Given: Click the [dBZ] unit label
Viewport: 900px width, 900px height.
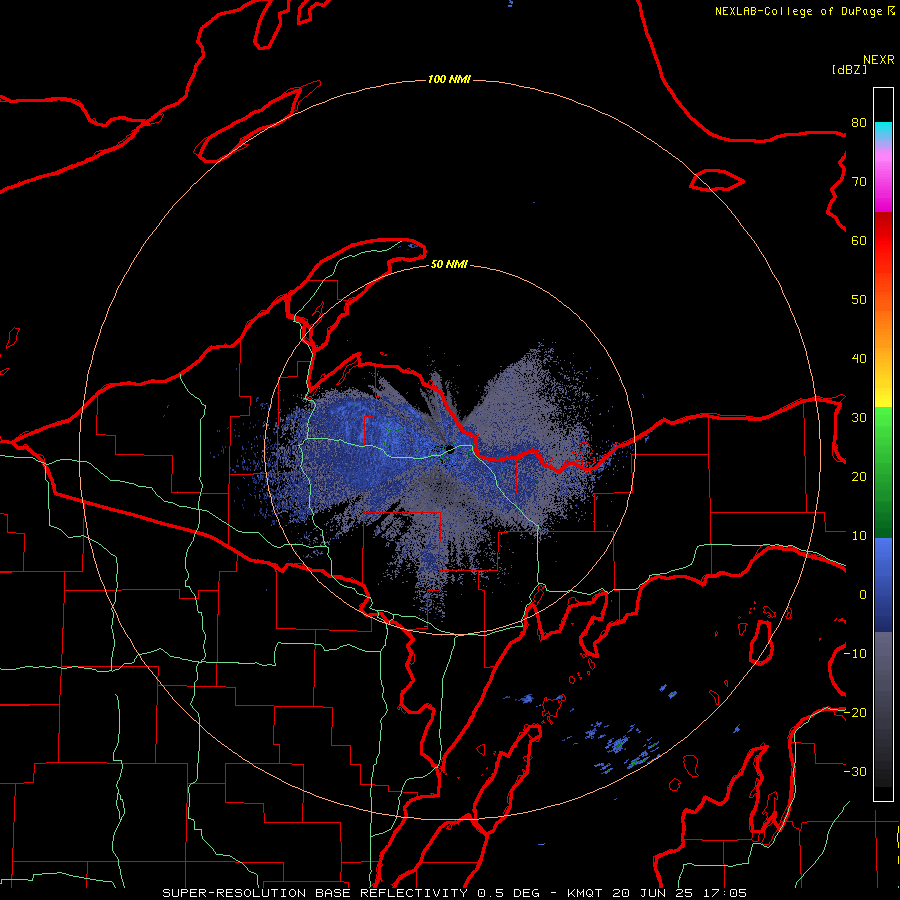Looking at the screenshot, I should [849, 69].
